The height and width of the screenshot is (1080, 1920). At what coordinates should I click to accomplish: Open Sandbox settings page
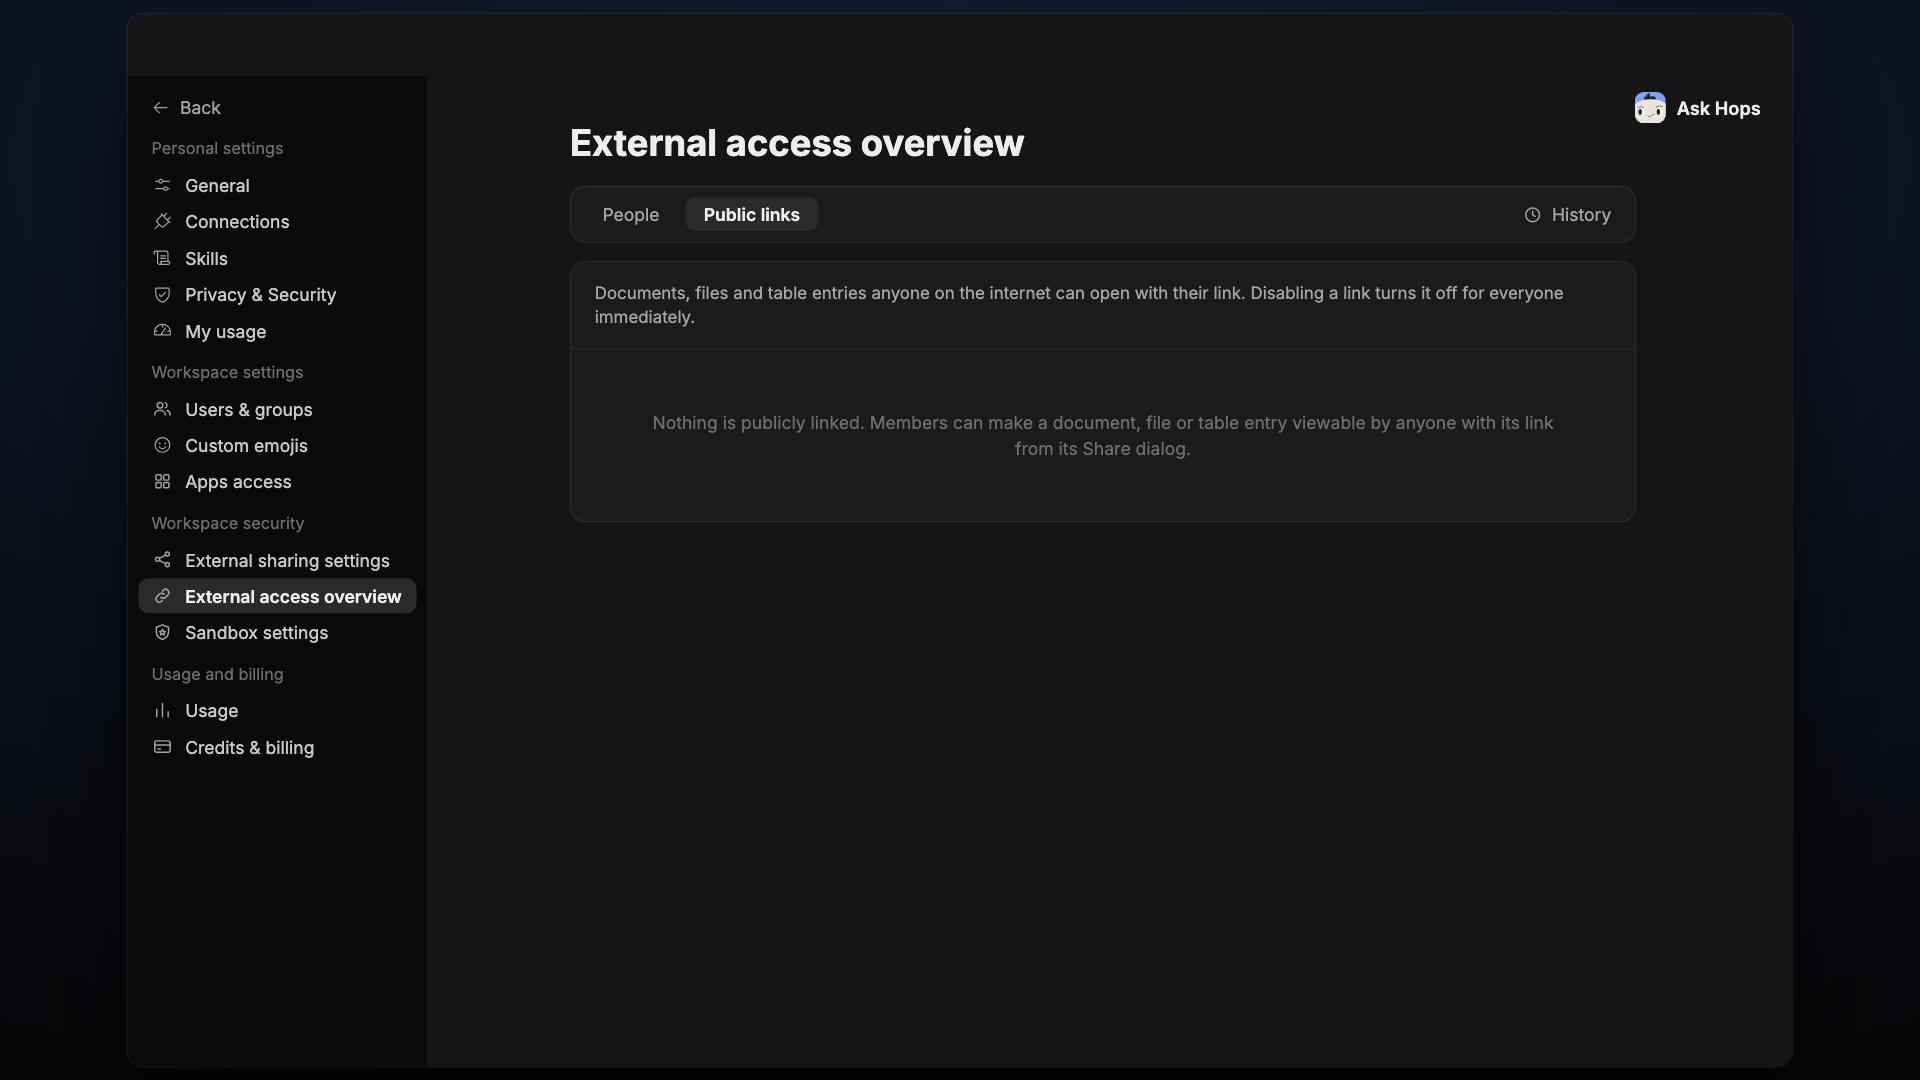click(277, 632)
